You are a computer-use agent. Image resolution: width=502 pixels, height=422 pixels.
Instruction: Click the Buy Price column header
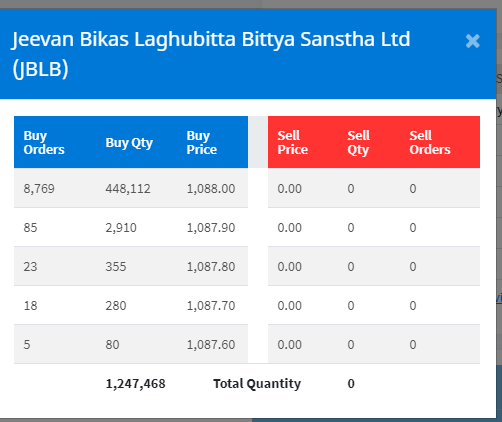point(202,142)
